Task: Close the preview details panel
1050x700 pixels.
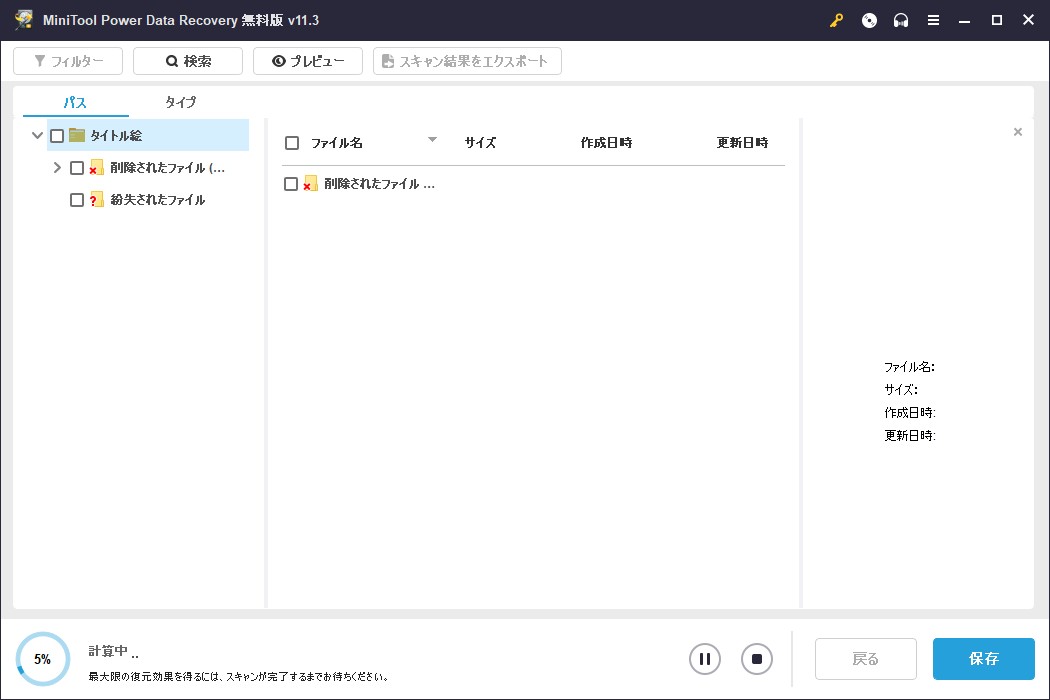Action: [1018, 132]
